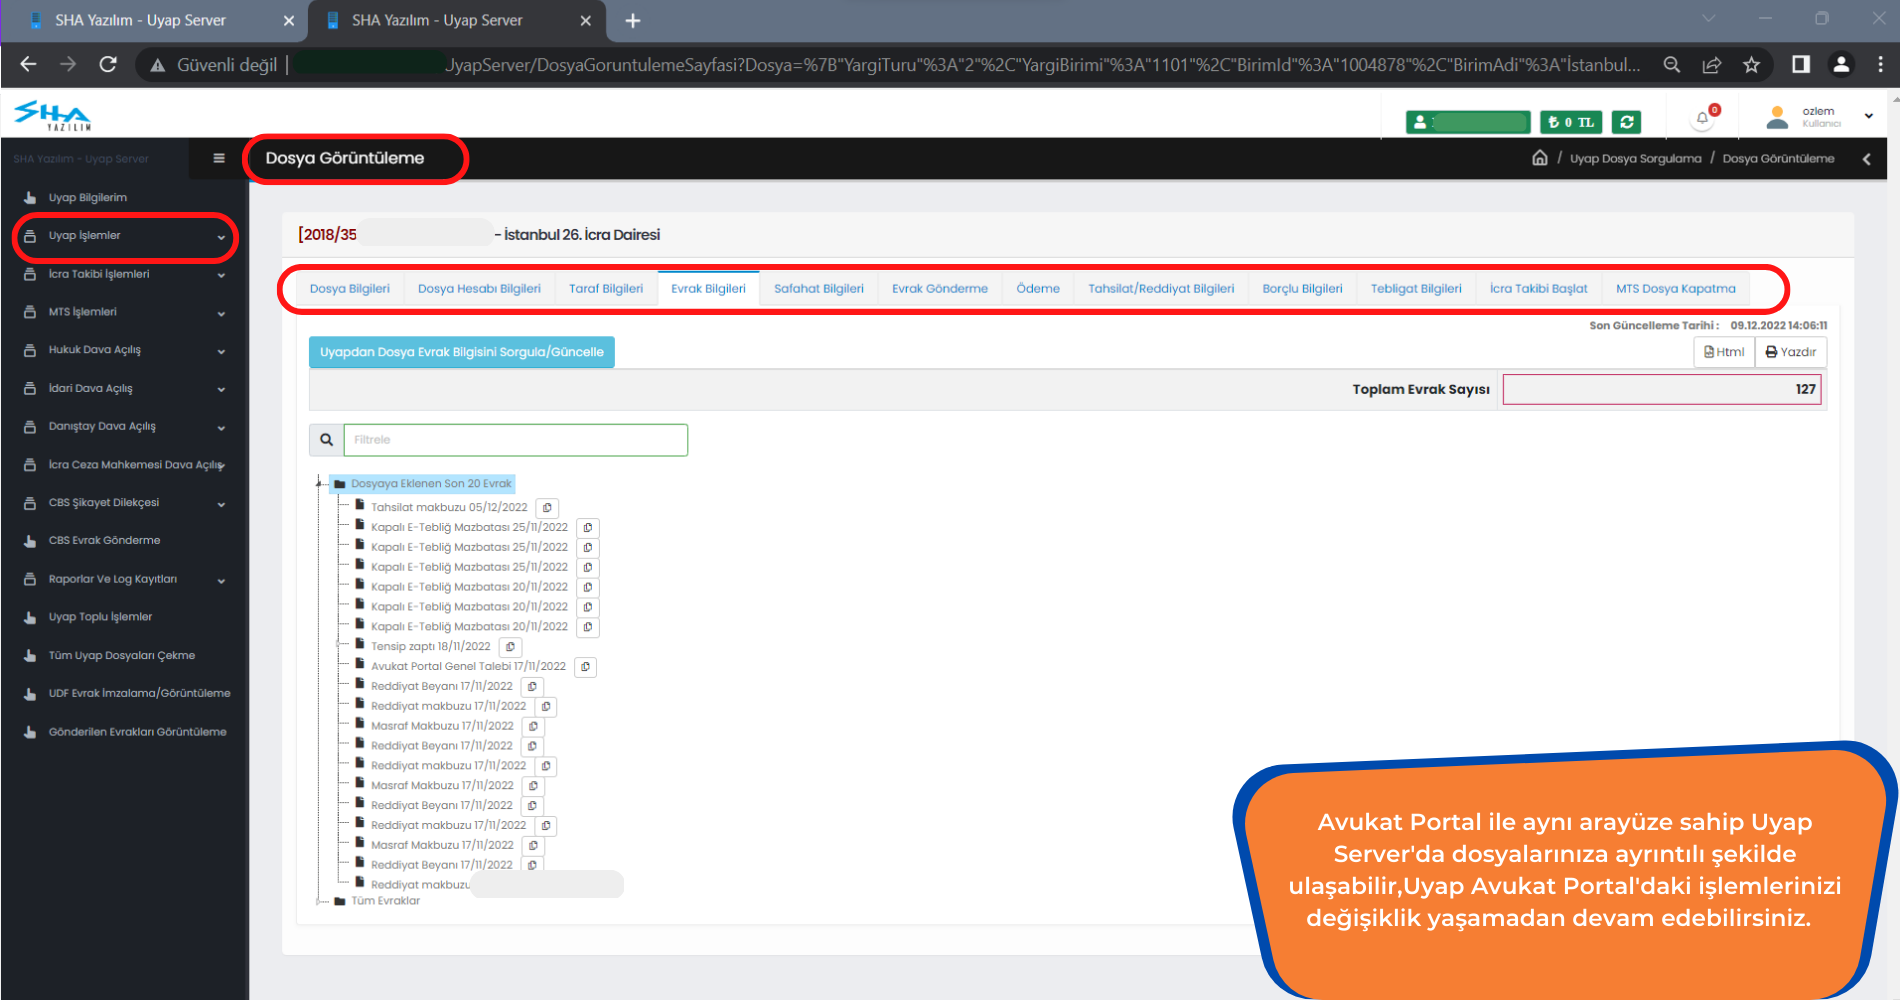The width and height of the screenshot is (1900, 1000).
Task: Open the browser three-dot menu
Action: click(x=1881, y=65)
